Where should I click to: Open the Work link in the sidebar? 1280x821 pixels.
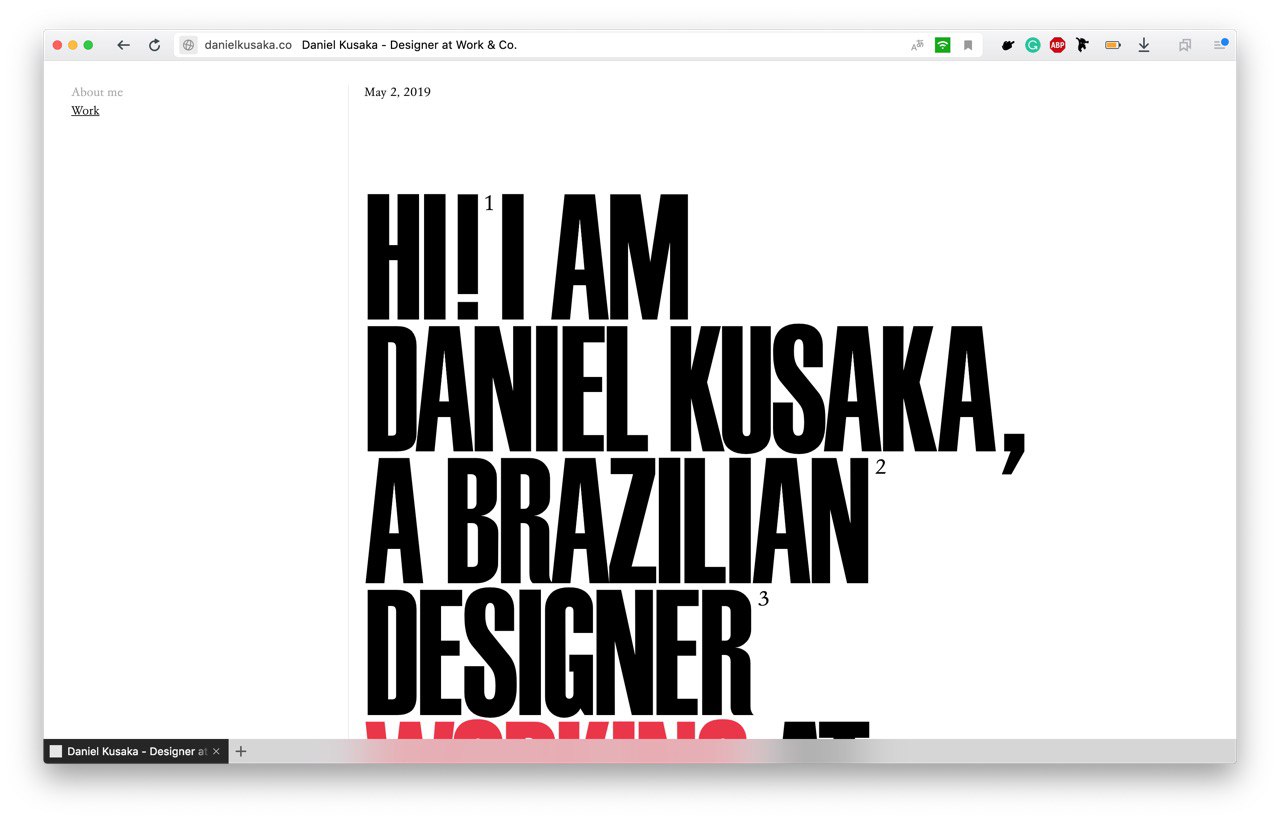click(x=85, y=110)
